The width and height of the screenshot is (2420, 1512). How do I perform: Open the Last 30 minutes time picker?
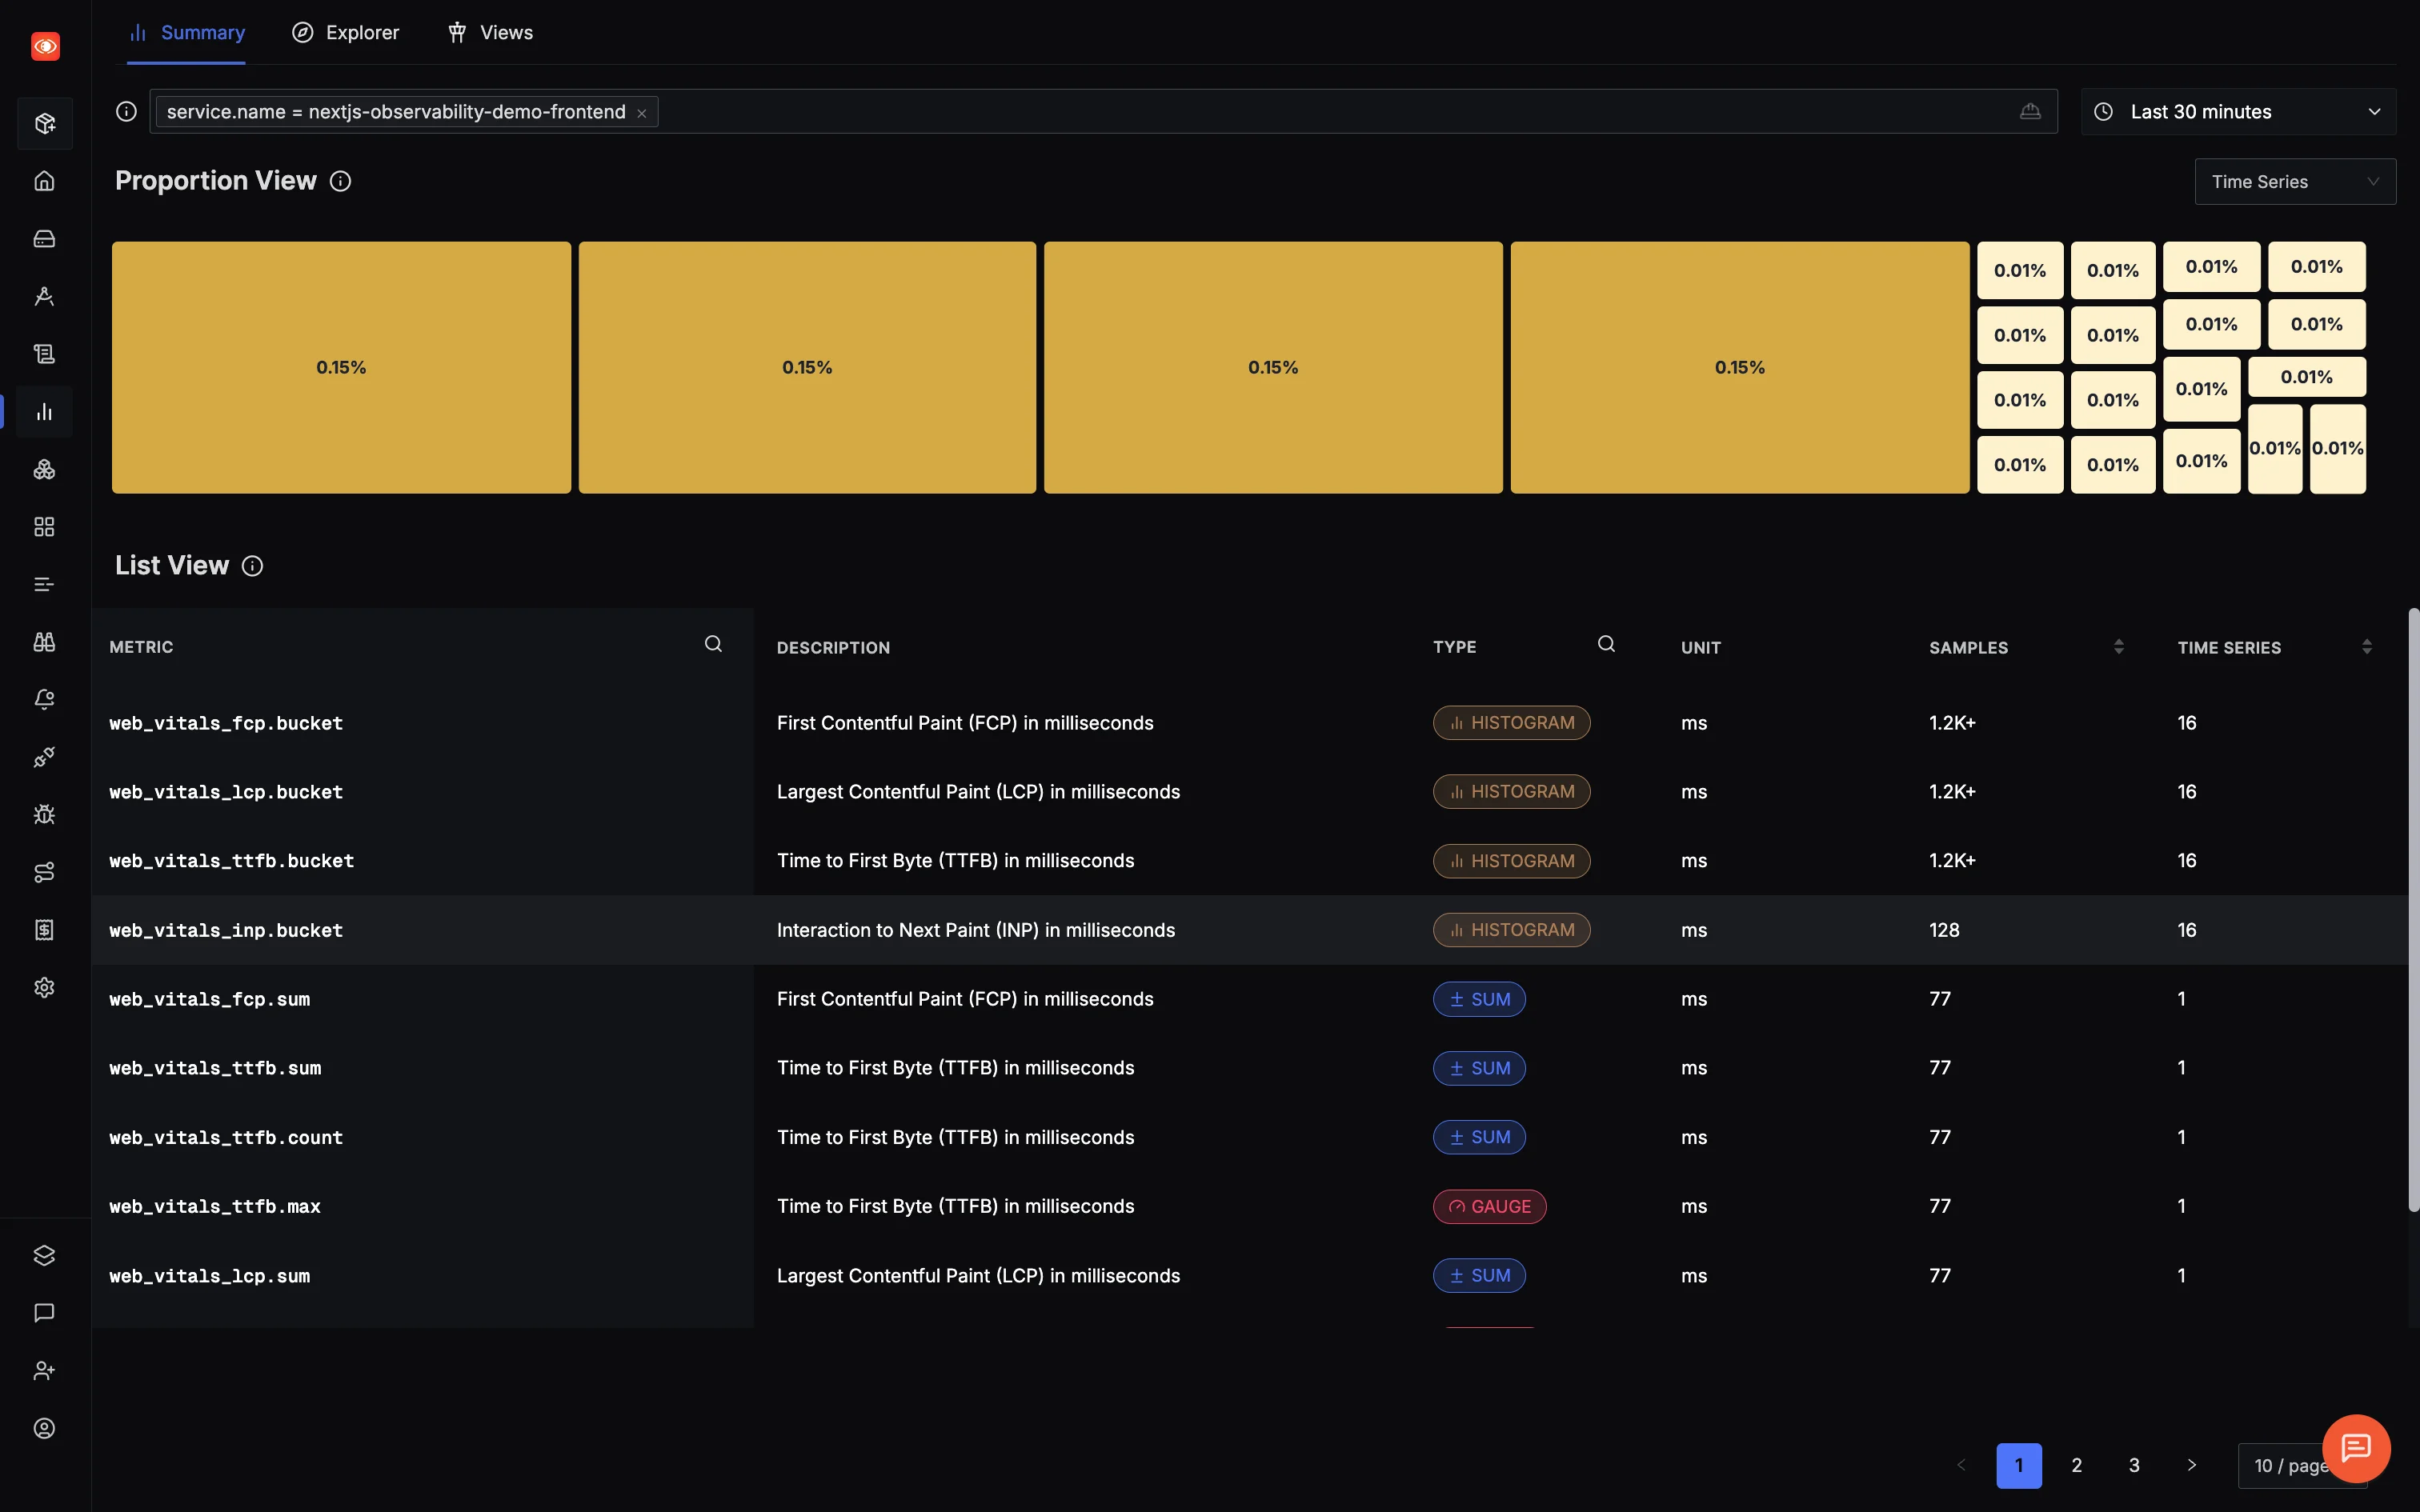coord(2238,111)
